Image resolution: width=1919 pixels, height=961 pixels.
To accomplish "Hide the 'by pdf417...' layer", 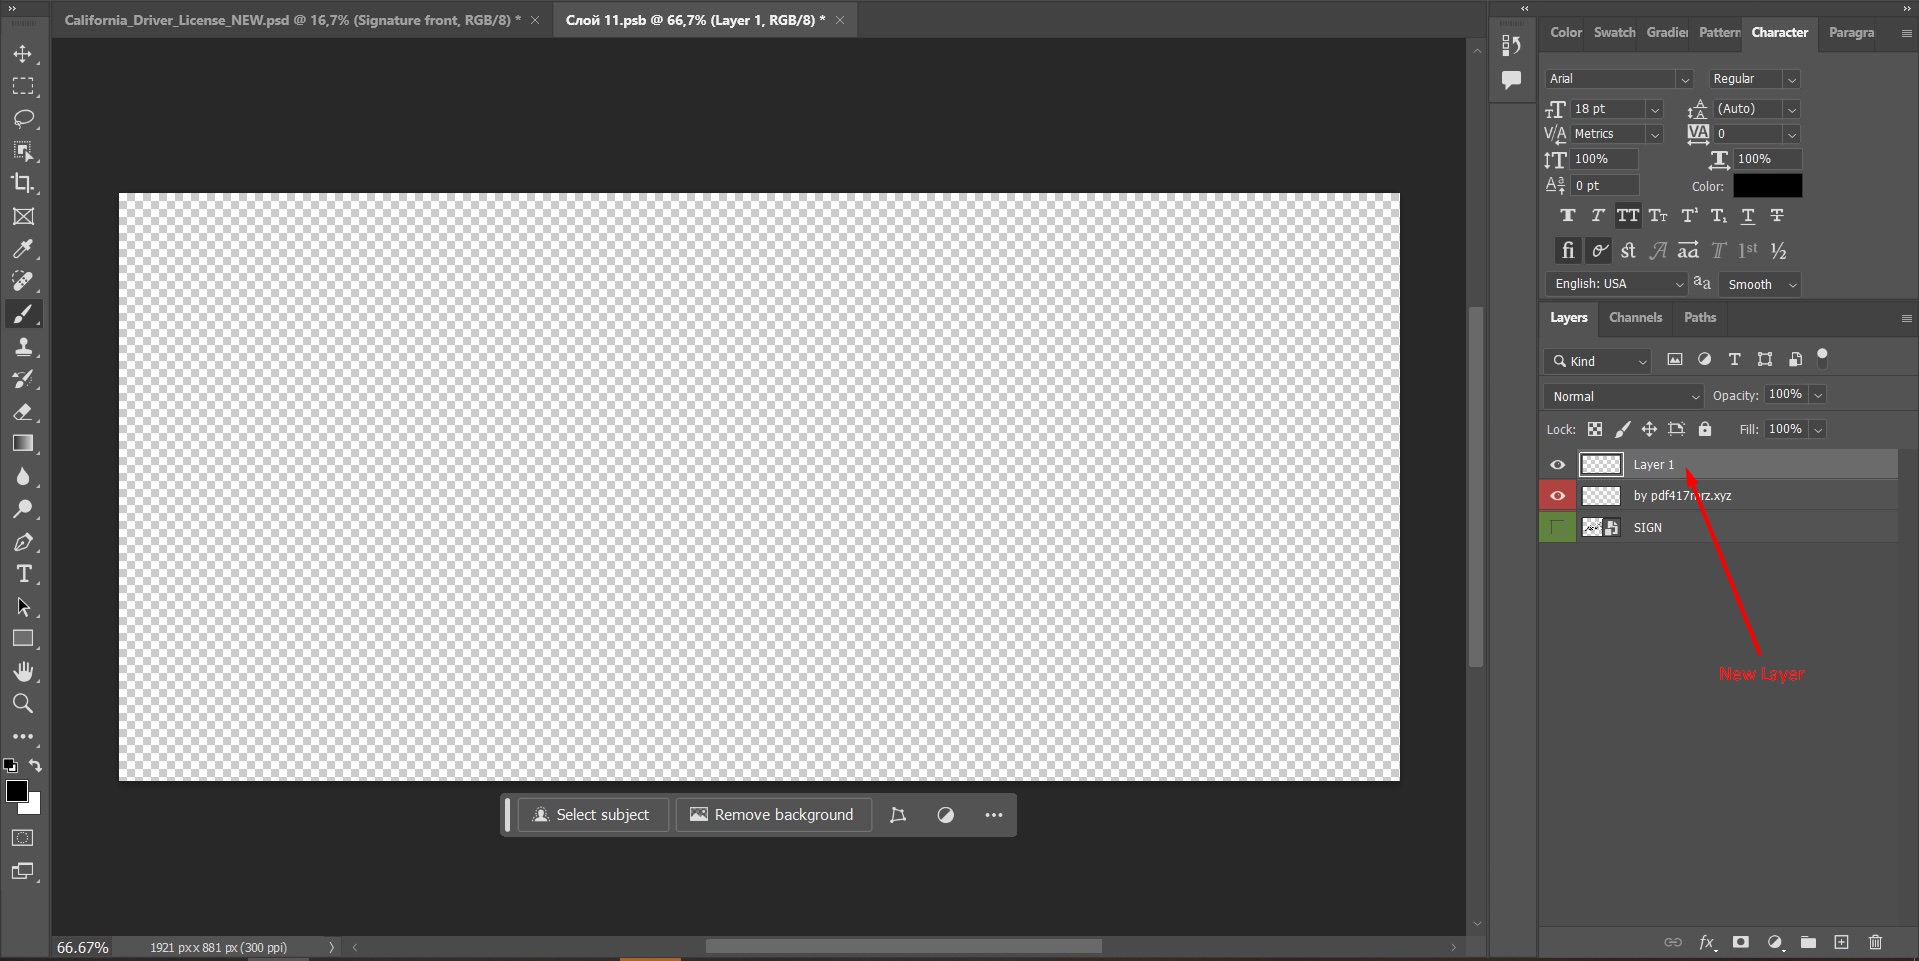I will click(x=1557, y=495).
